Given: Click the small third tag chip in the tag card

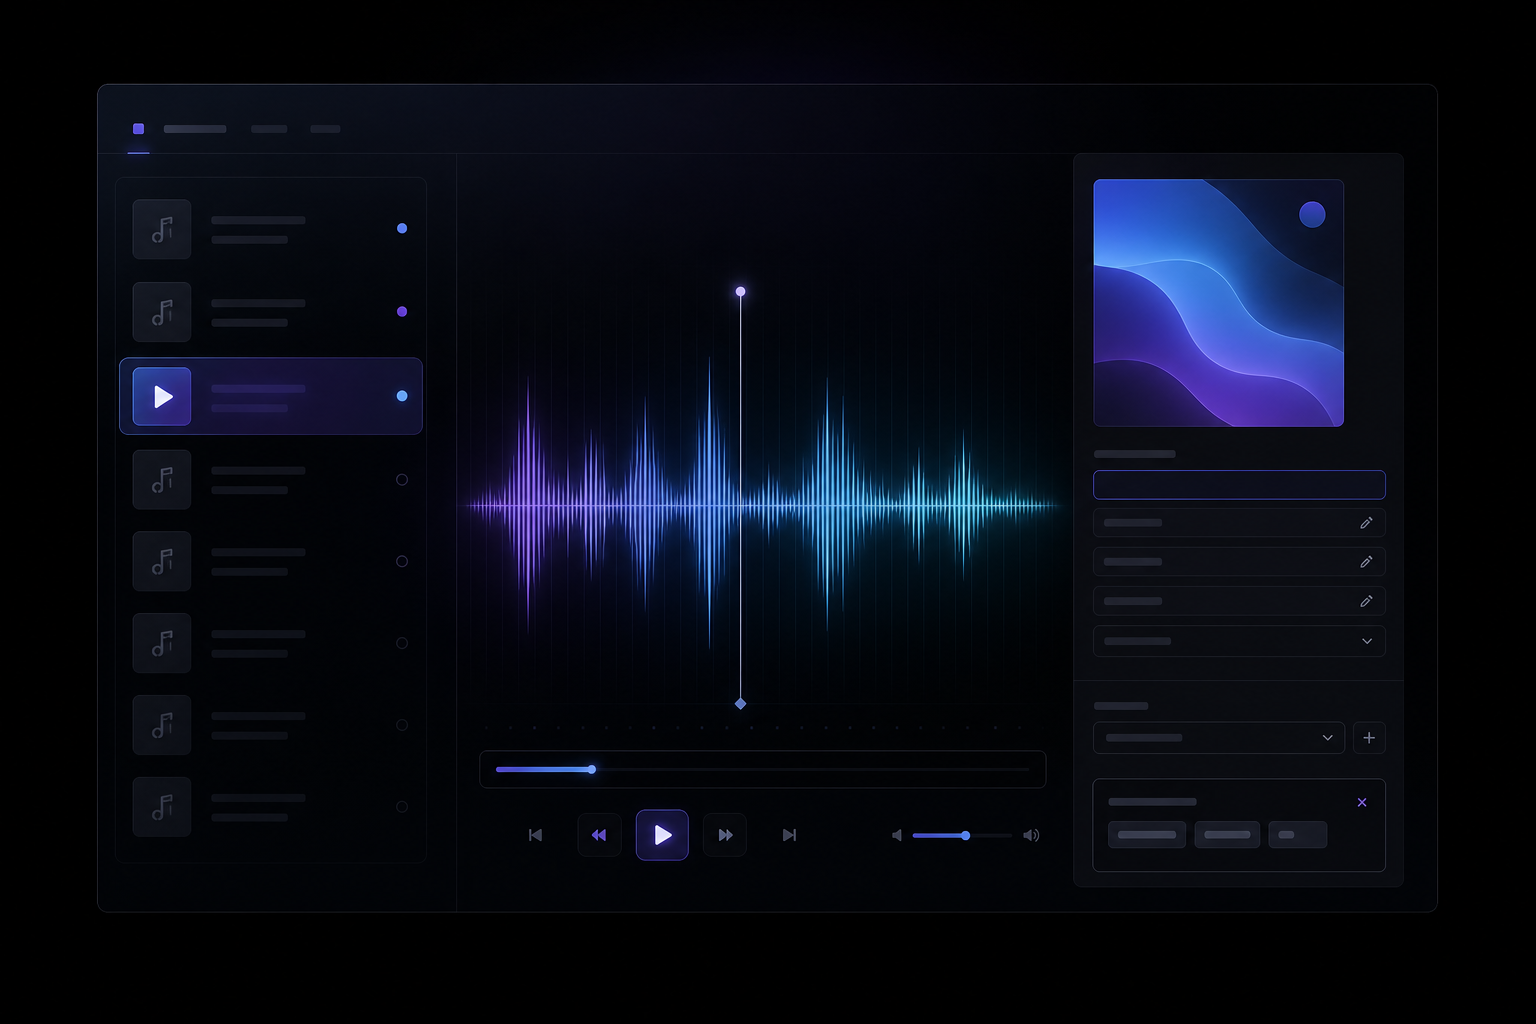Looking at the screenshot, I should click(x=1298, y=835).
